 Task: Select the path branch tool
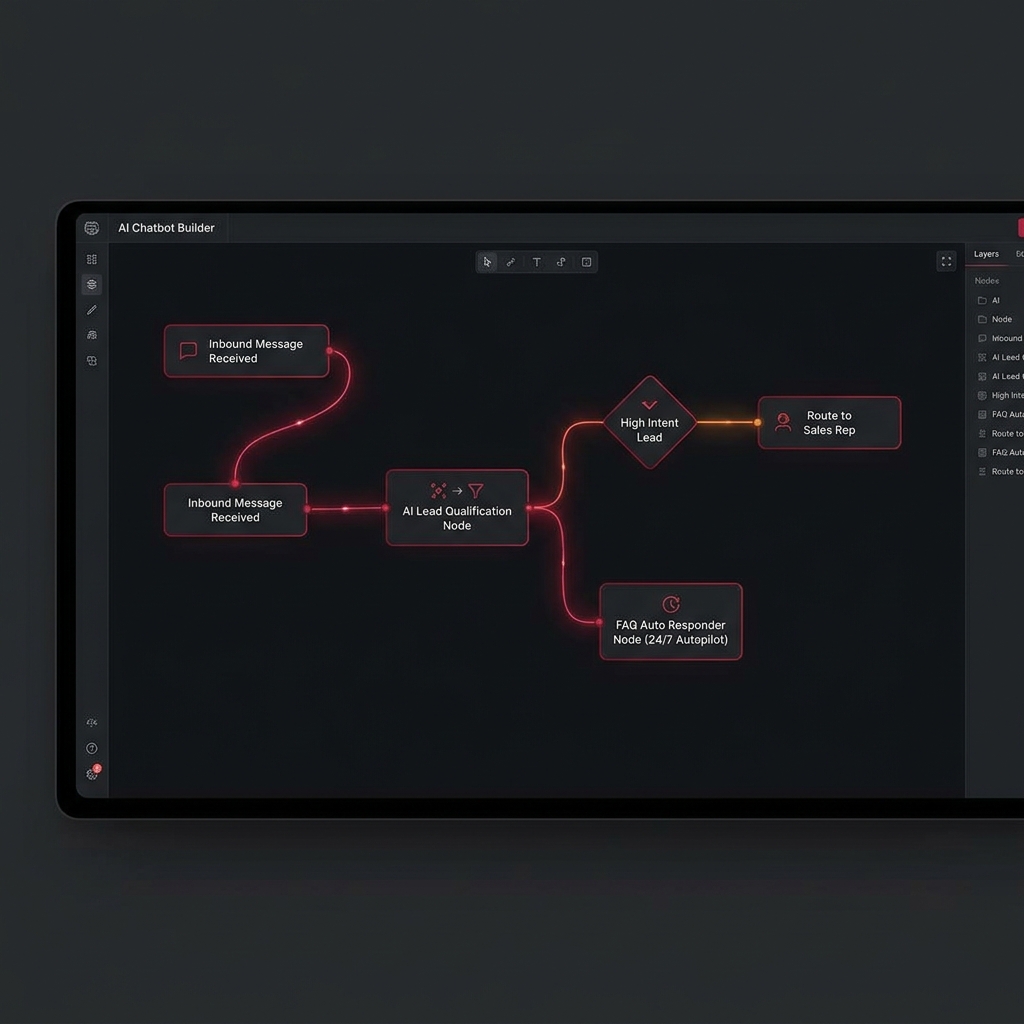561,262
